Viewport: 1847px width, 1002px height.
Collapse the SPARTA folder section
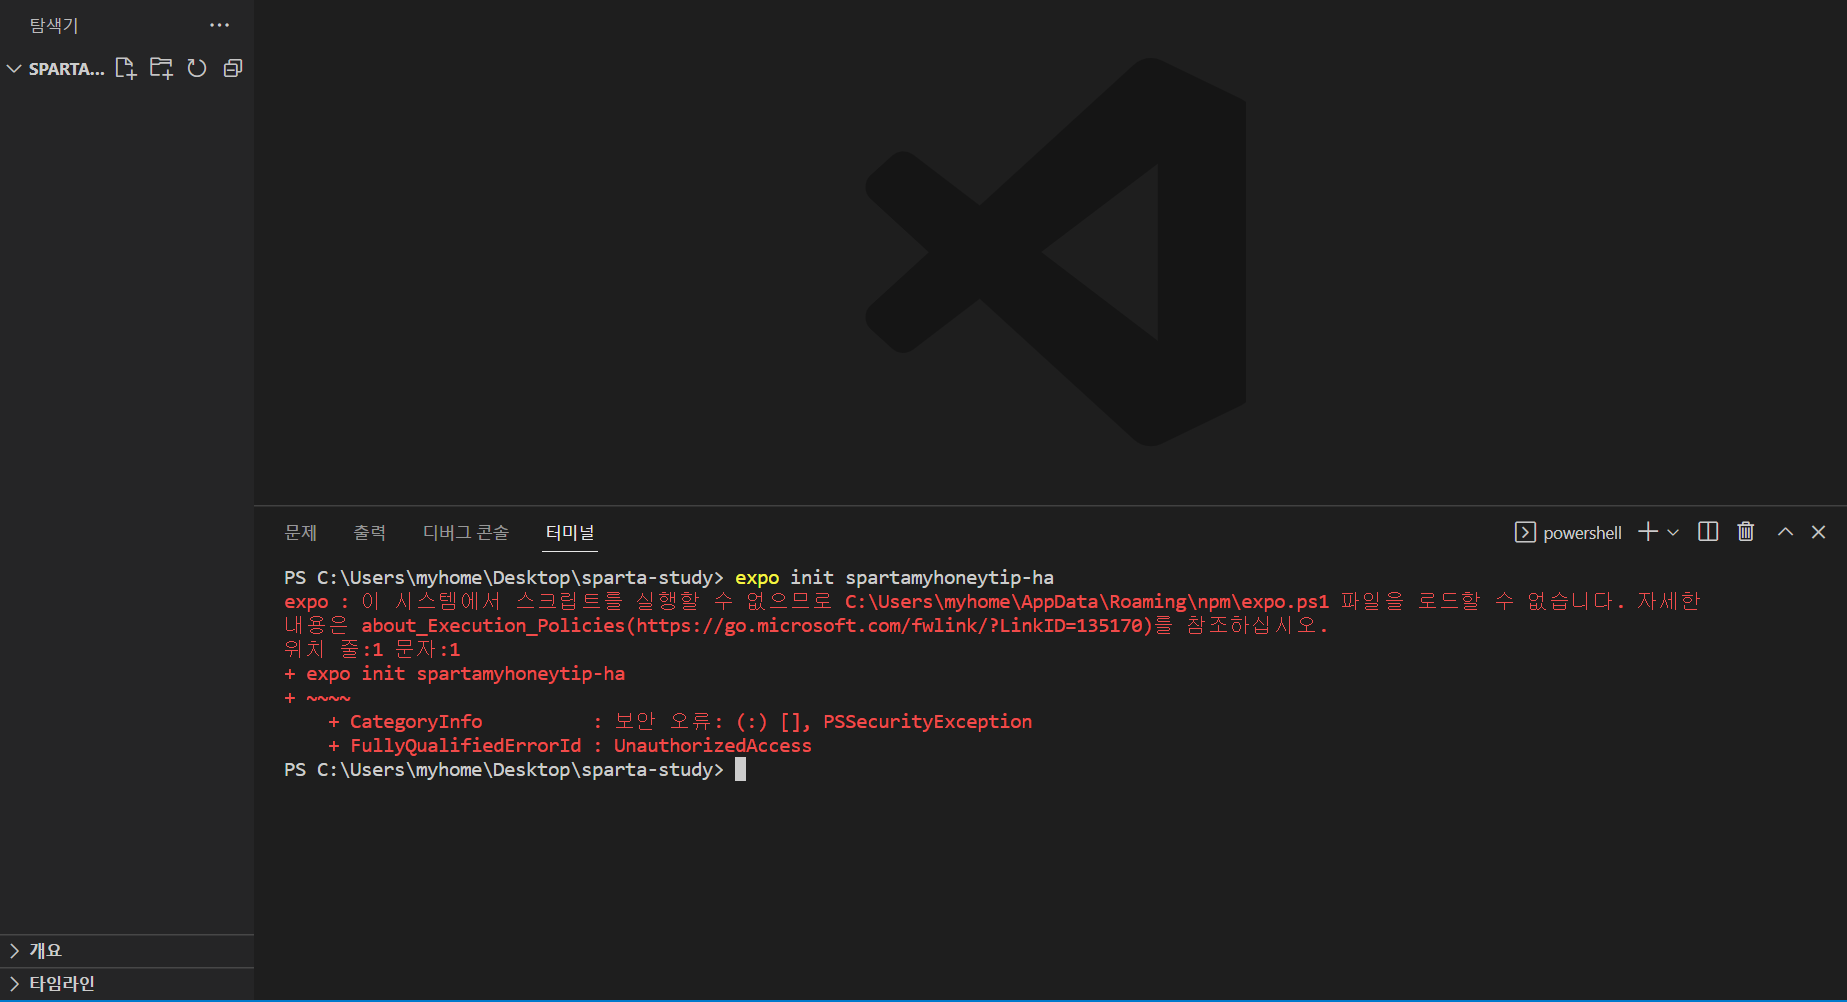[14, 69]
